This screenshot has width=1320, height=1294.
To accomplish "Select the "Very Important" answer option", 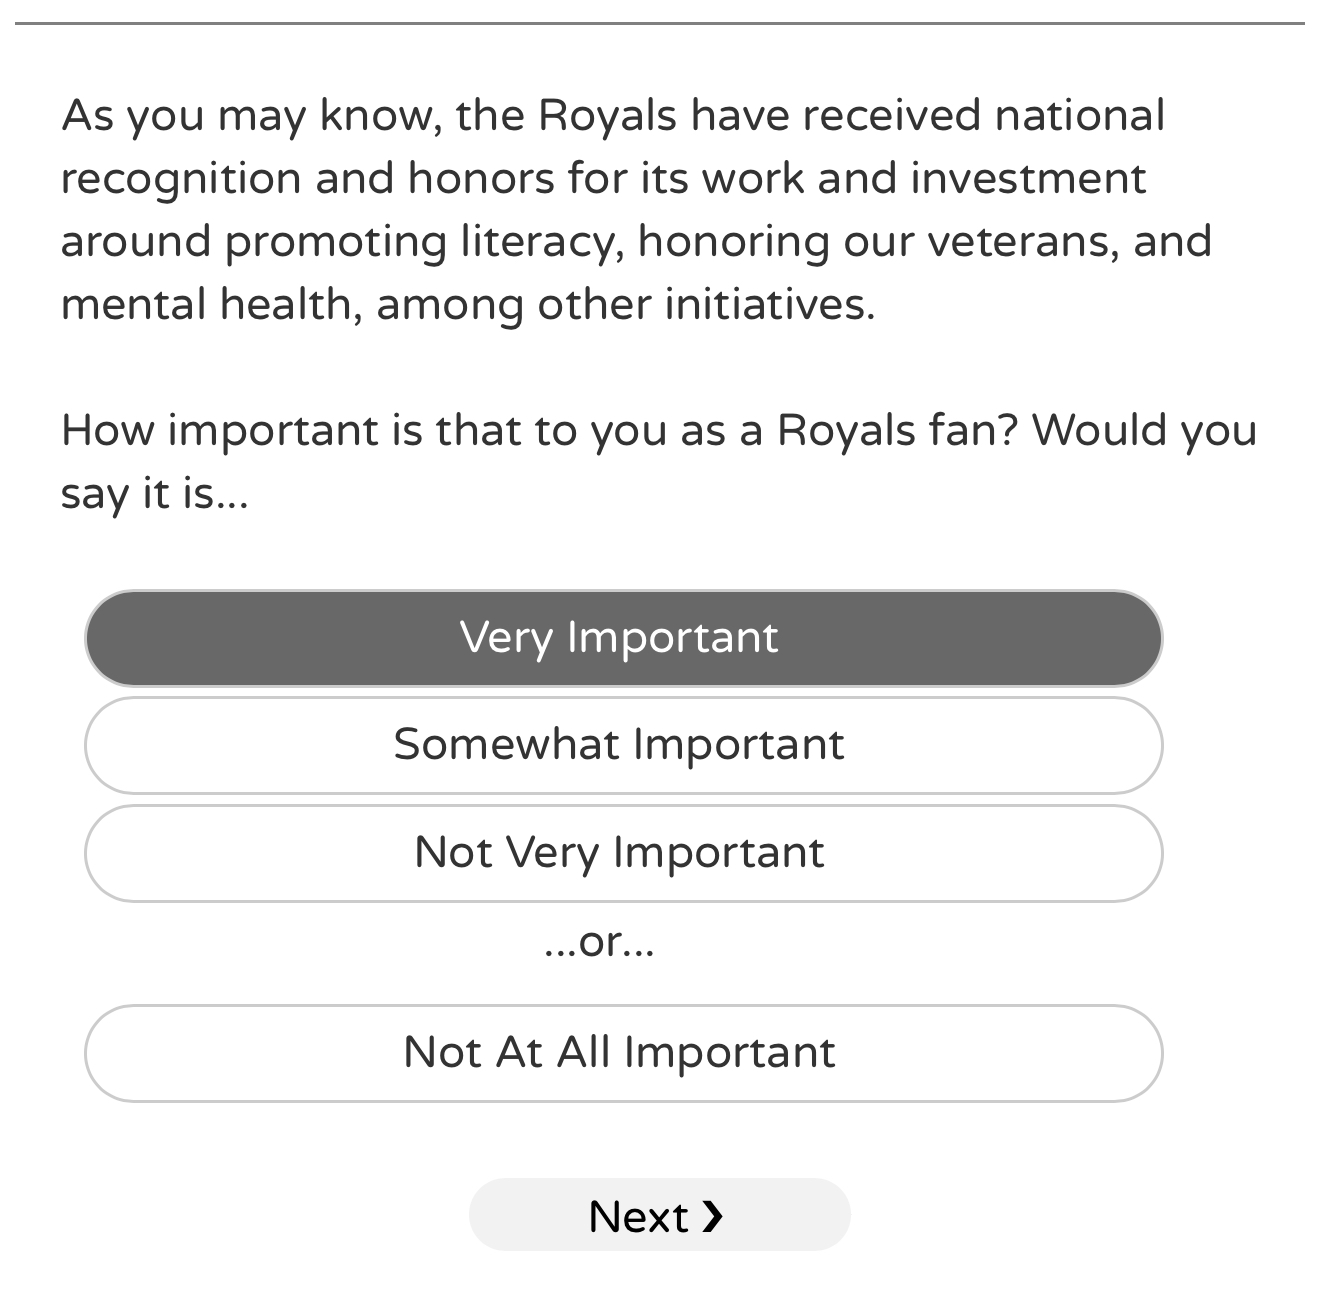I will 622,638.
